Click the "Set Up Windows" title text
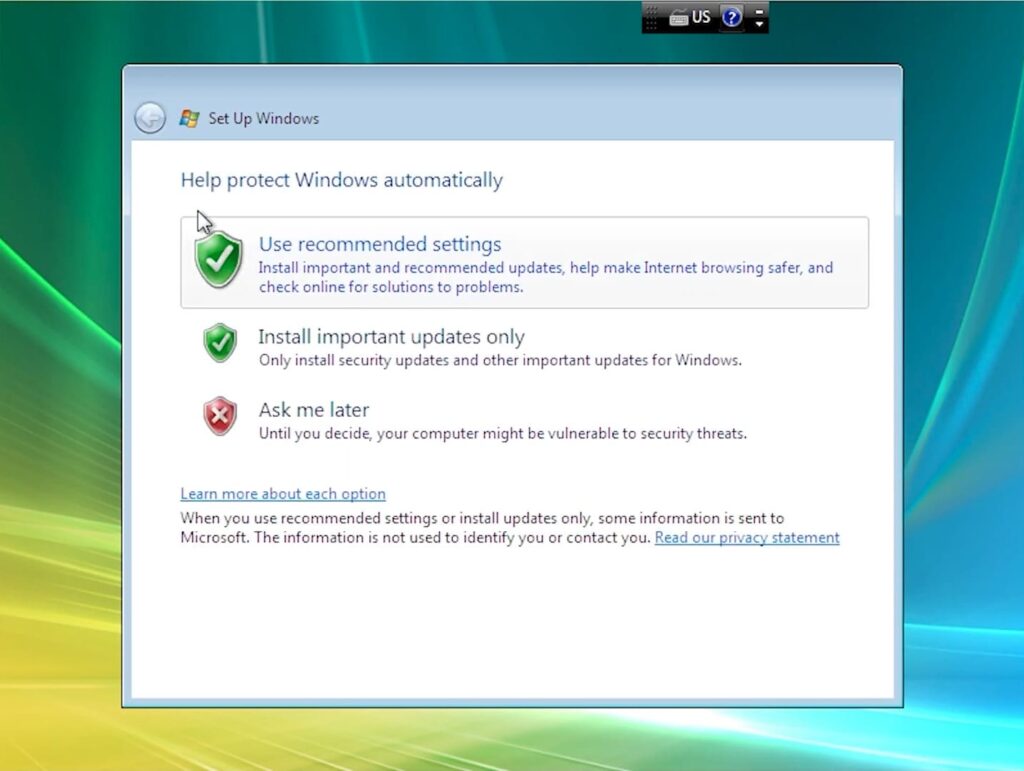1024x771 pixels. pyautogui.click(x=263, y=118)
